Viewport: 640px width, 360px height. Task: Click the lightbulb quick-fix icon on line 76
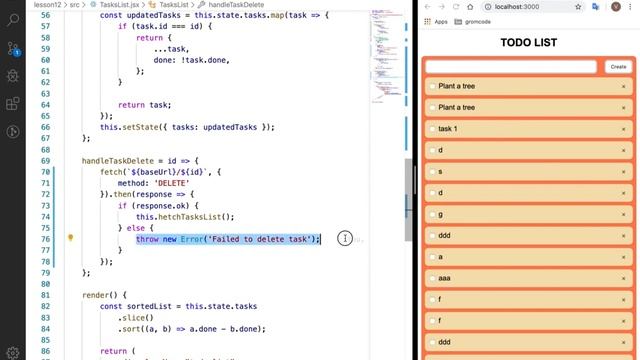70,238
